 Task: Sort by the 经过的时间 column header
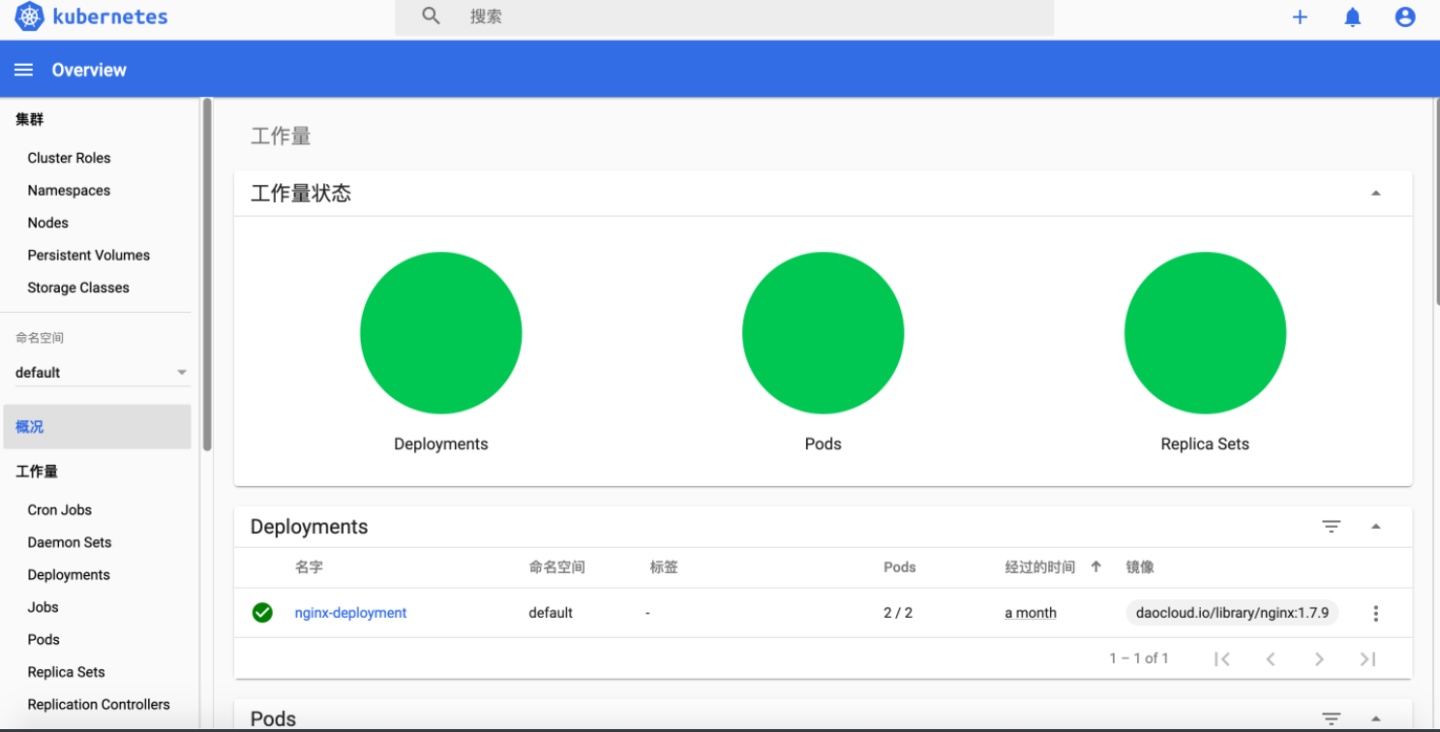pos(1040,567)
